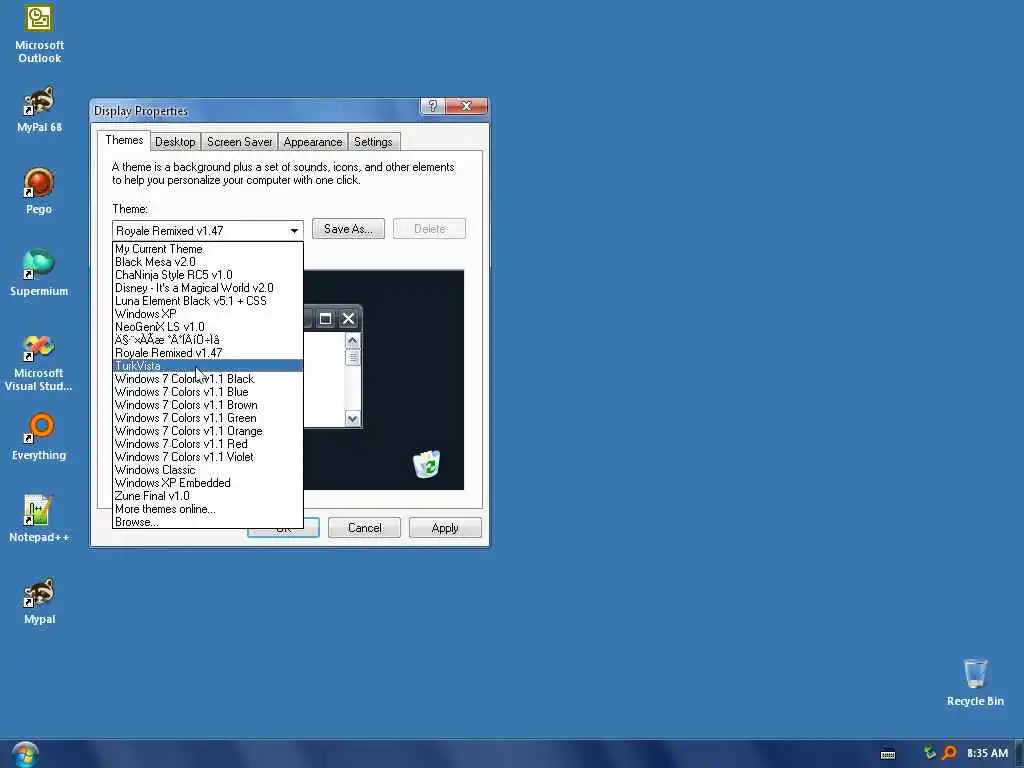This screenshot has width=1024, height=768.
Task: Choose Windows 7 Colors v1.1 Green
Action: point(208,418)
